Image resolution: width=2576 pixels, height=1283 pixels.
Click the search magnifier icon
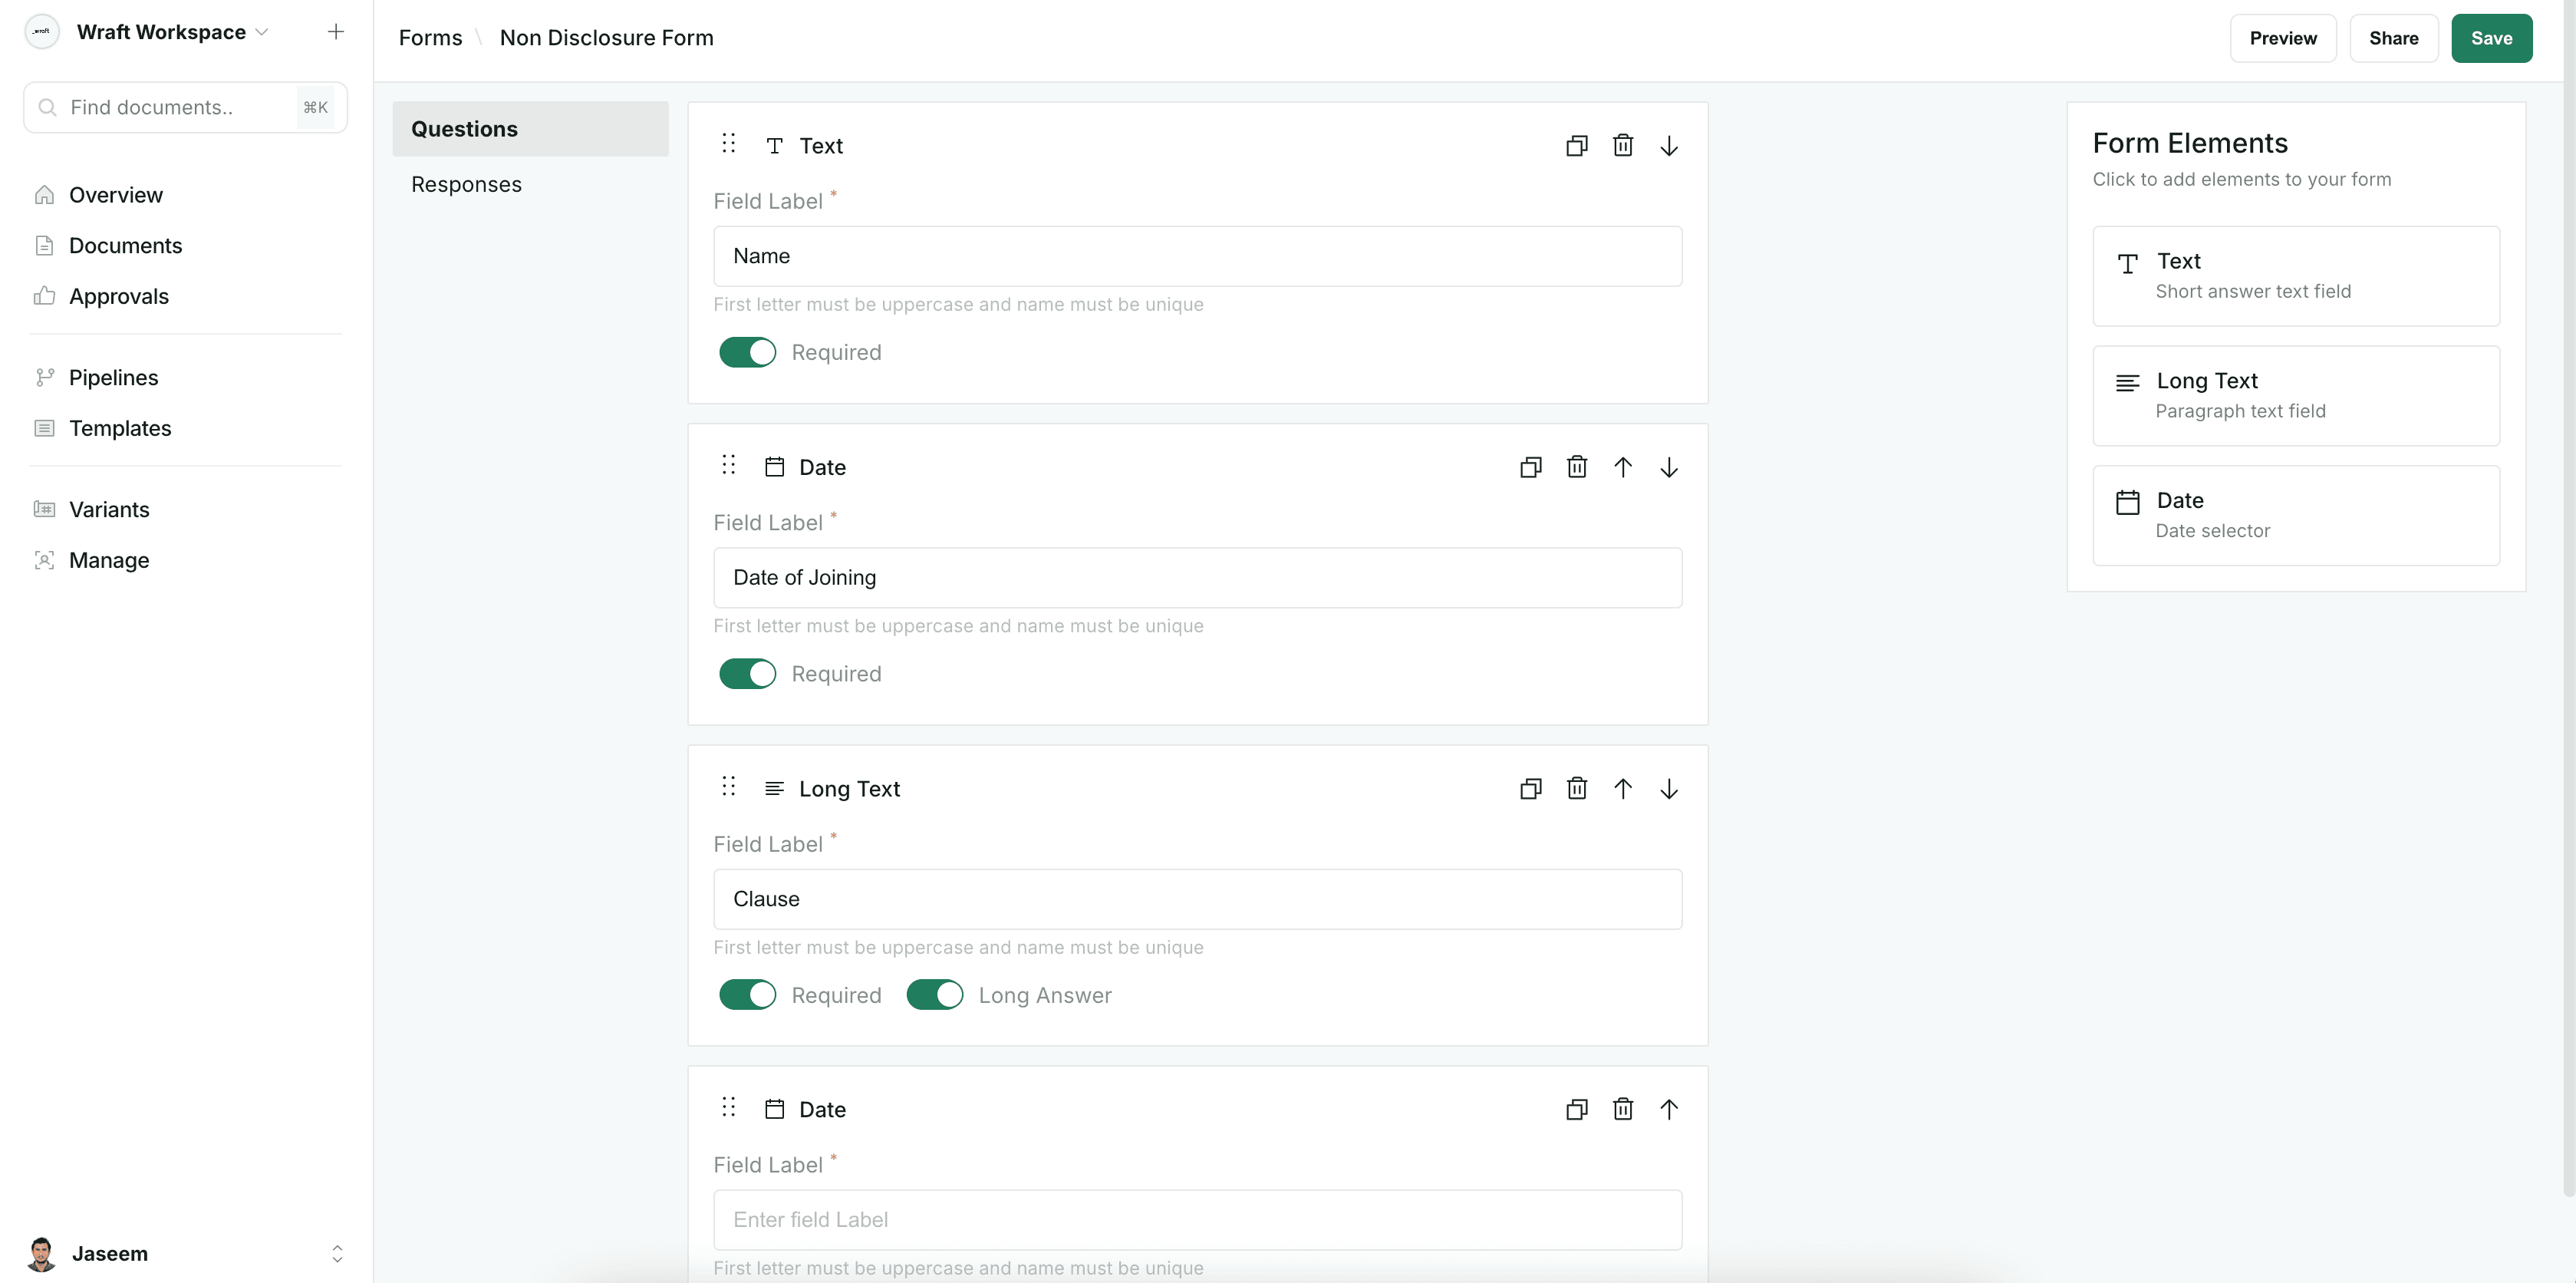47,107
